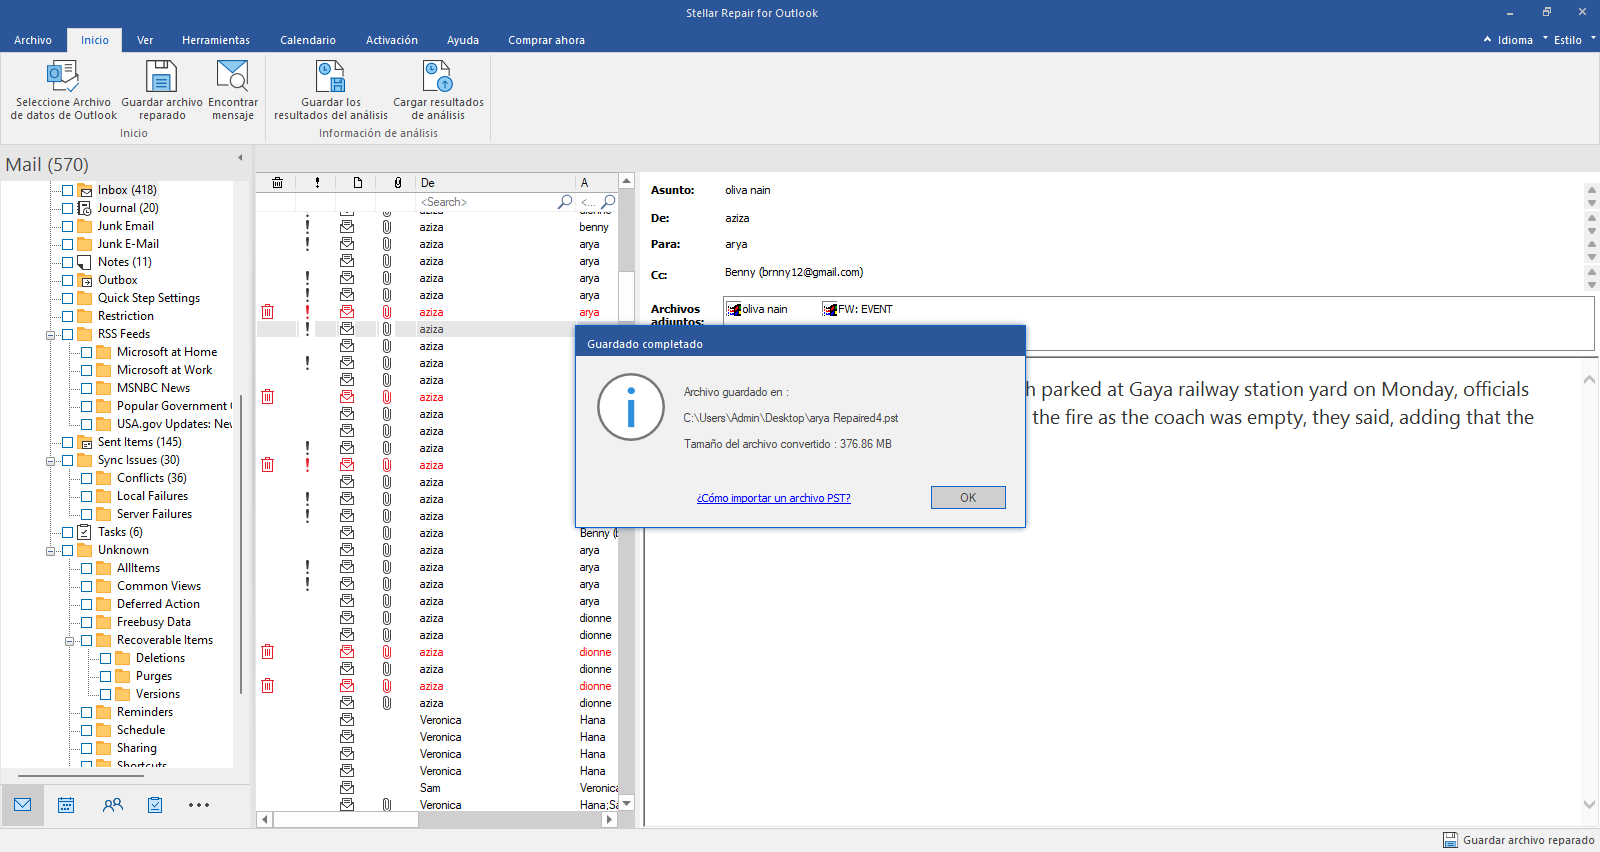Click the trash can column header icon
This screenshot has height=852, width=1600.
(x=277, y=183)
